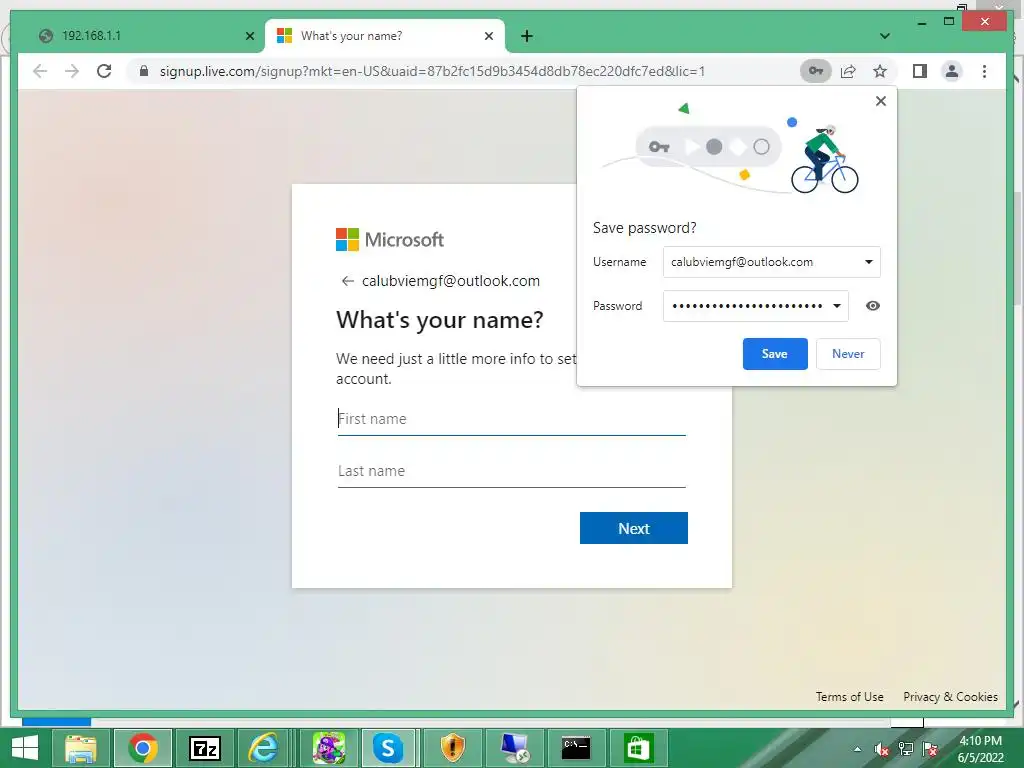Open Internet Explorer from taskbar
This screenshot has height=768, width=1024.
tap(264, 748)
